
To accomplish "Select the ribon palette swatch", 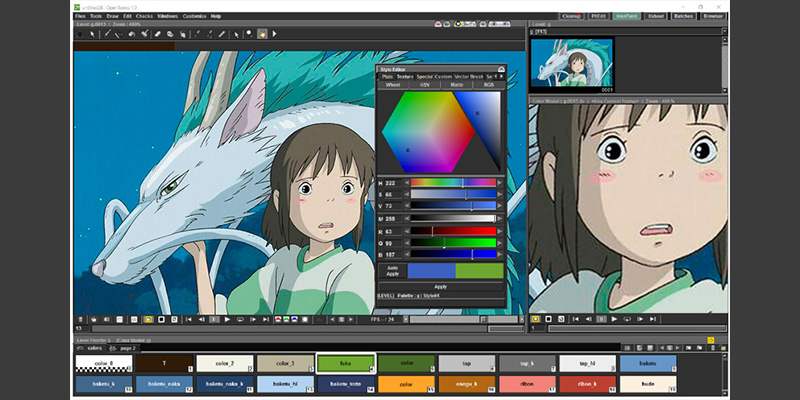I will [527, 384].
